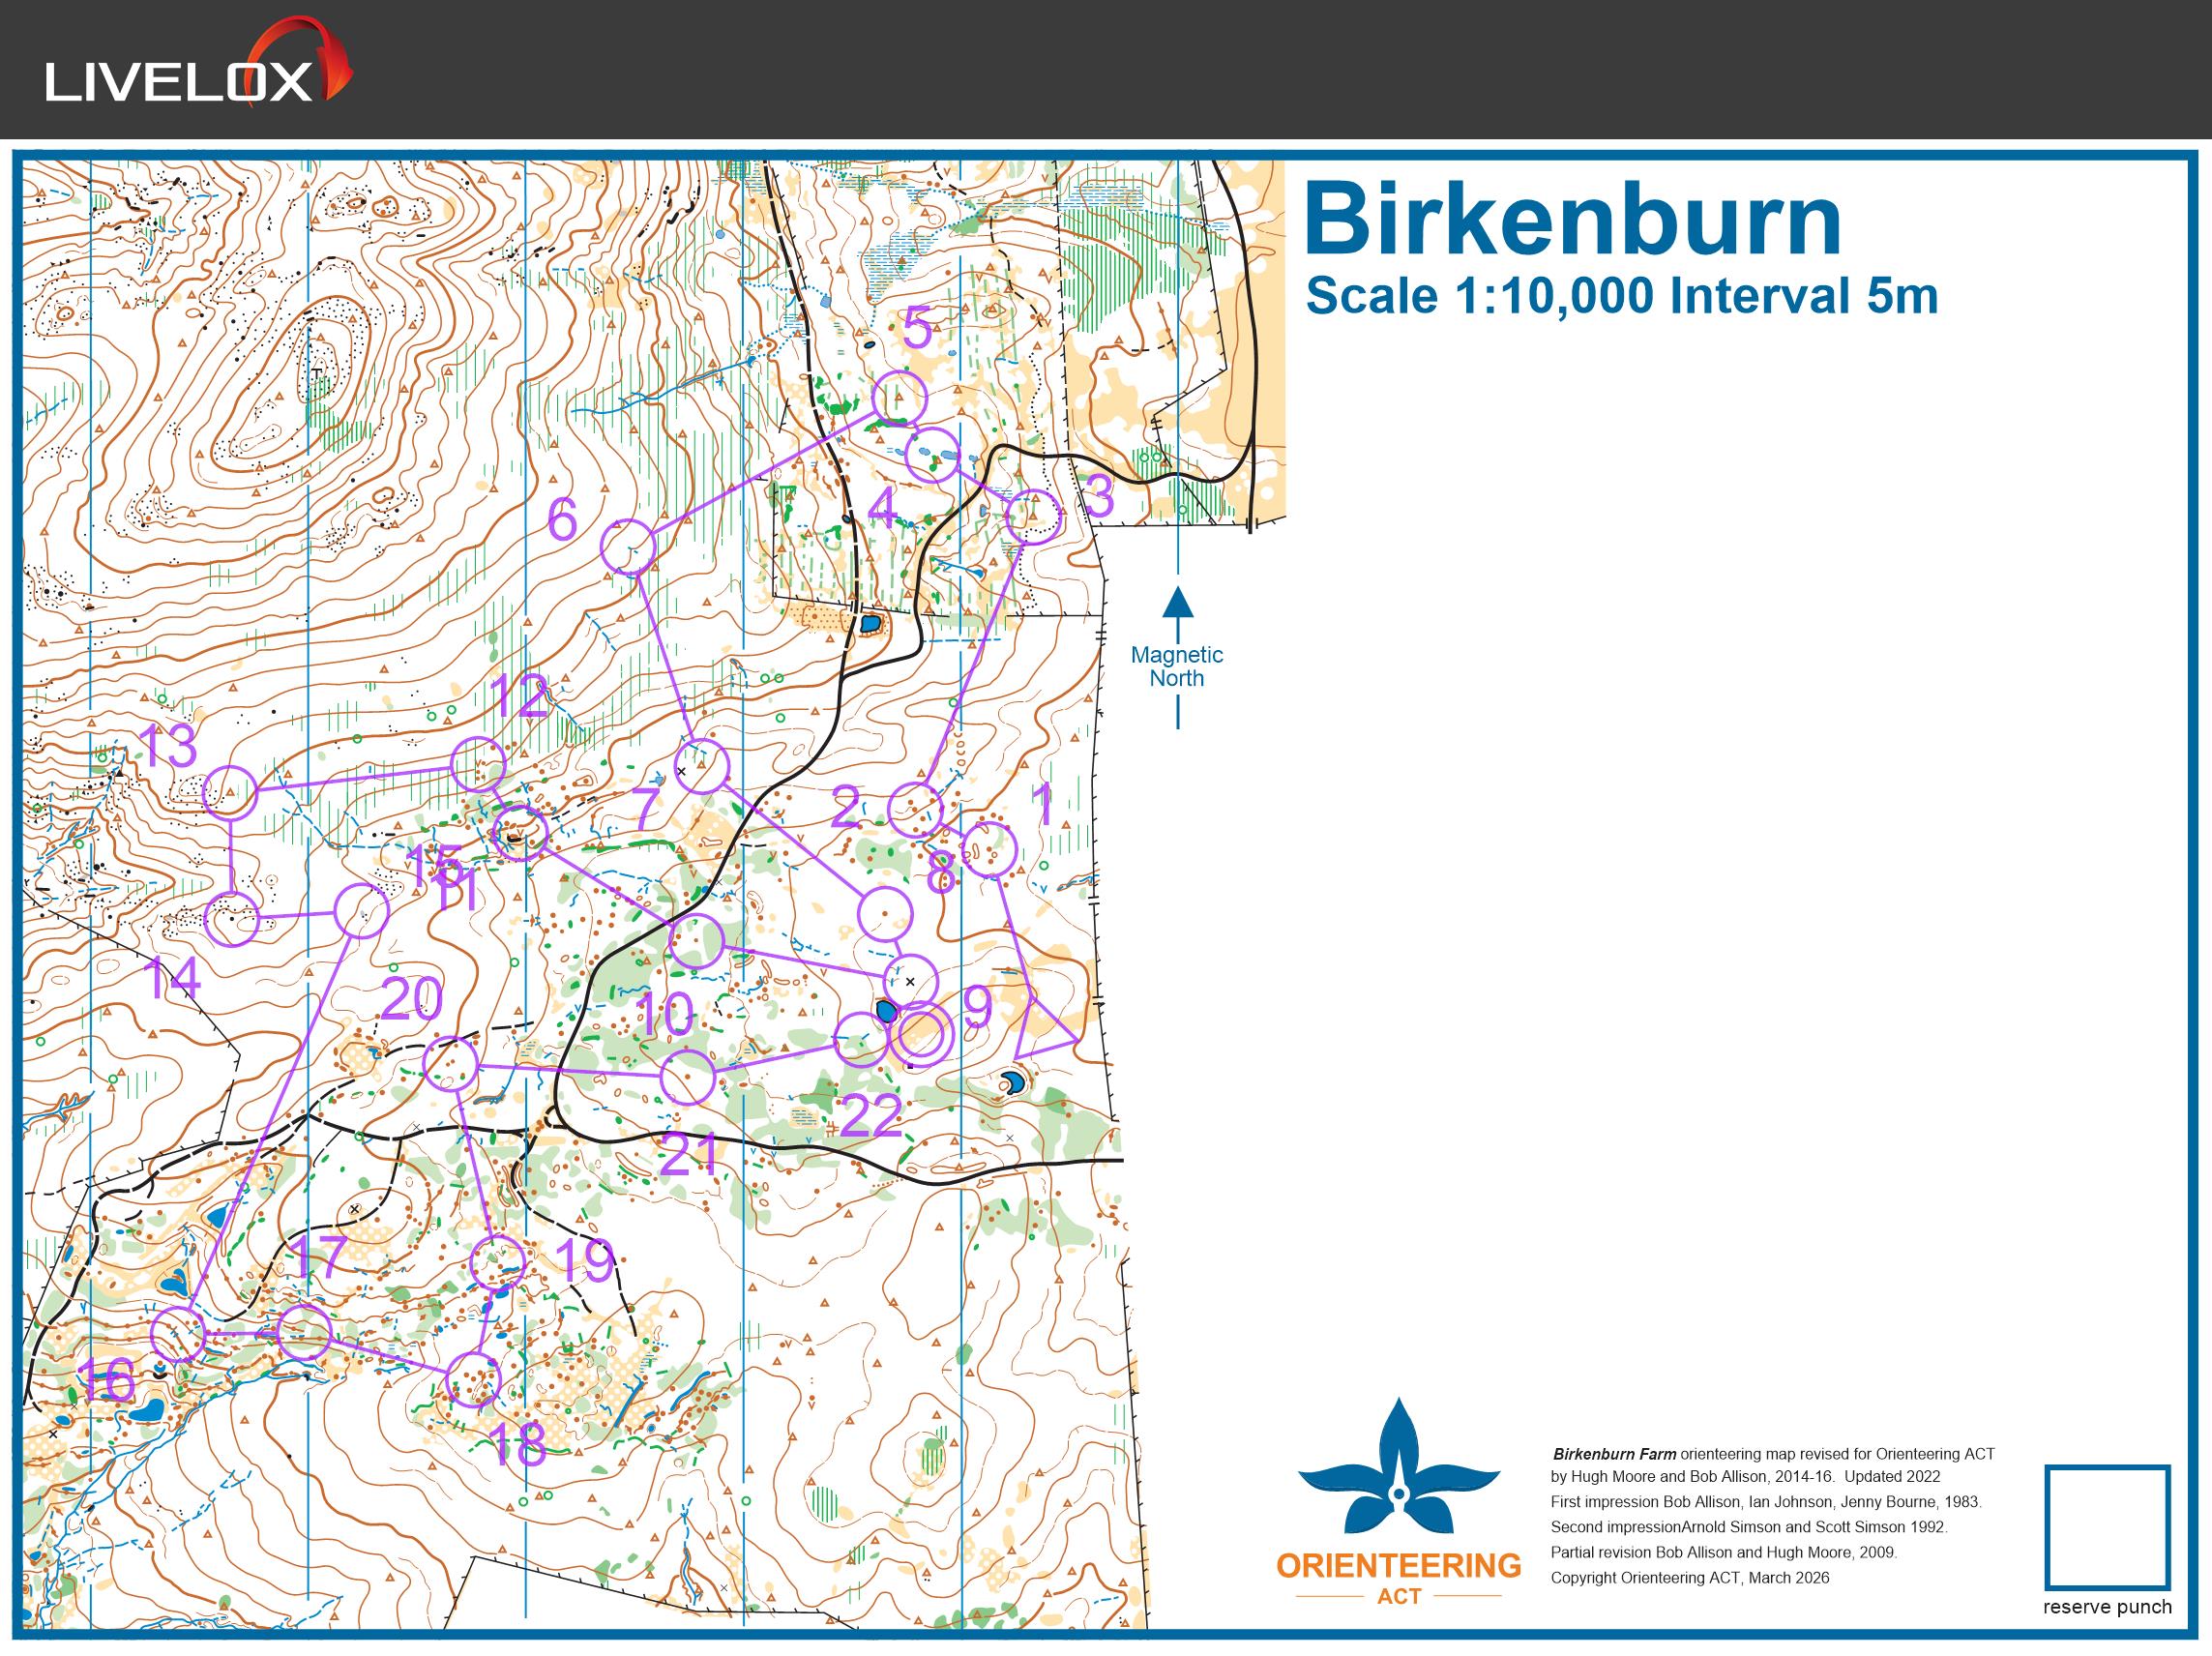Click control circle number 6
Viewport: 2212px width, 1656px height.
coord(628,547)
